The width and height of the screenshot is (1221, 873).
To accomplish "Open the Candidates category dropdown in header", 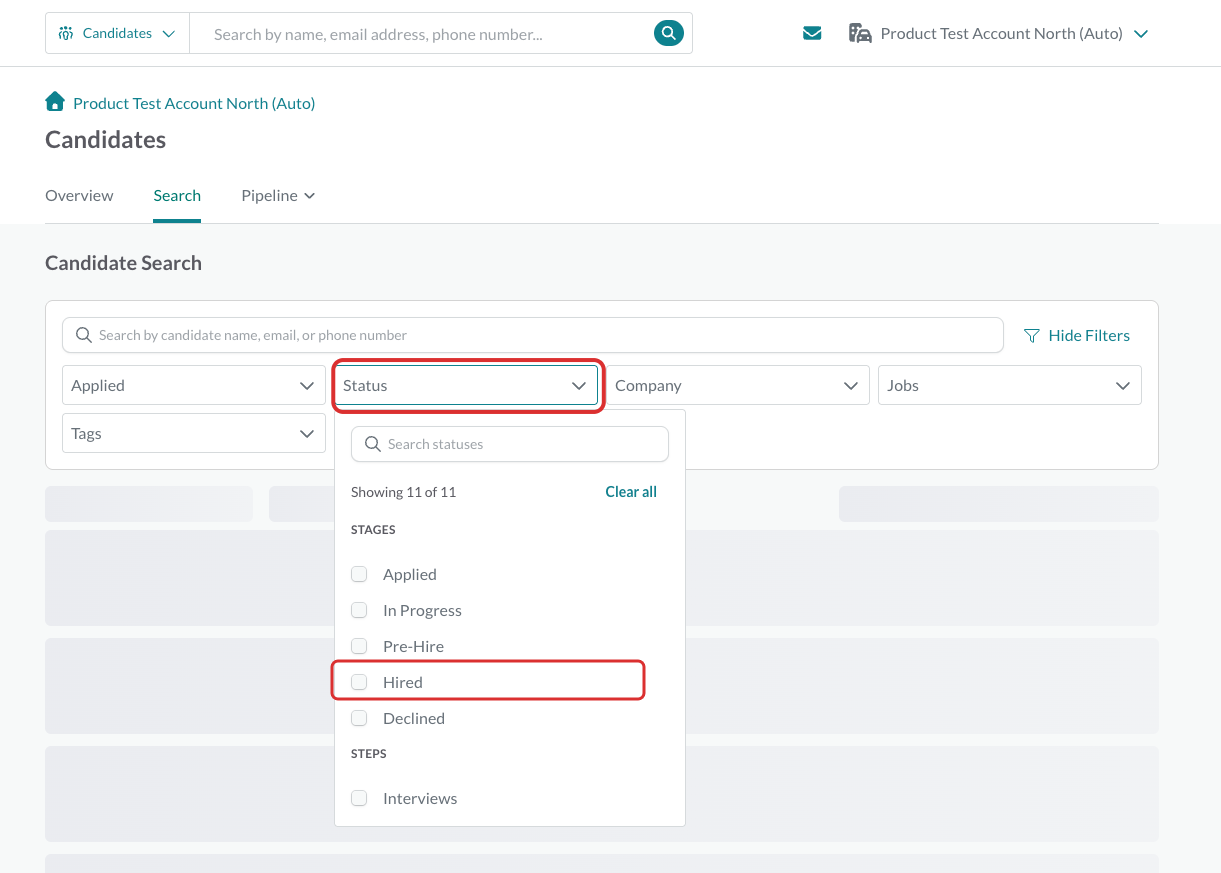I will 117,33.
